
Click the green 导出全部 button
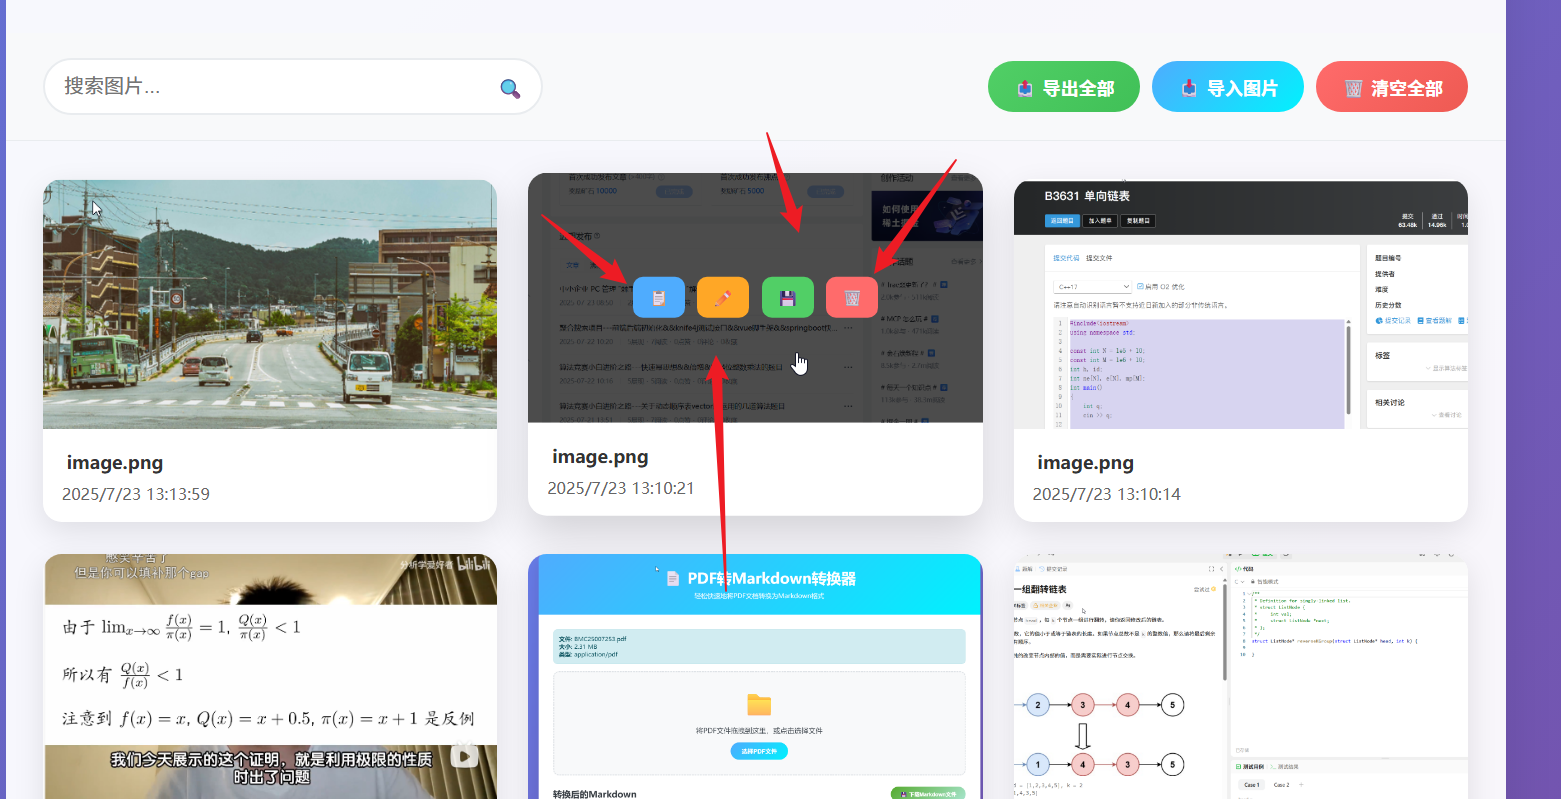(x=1064, y=87)
